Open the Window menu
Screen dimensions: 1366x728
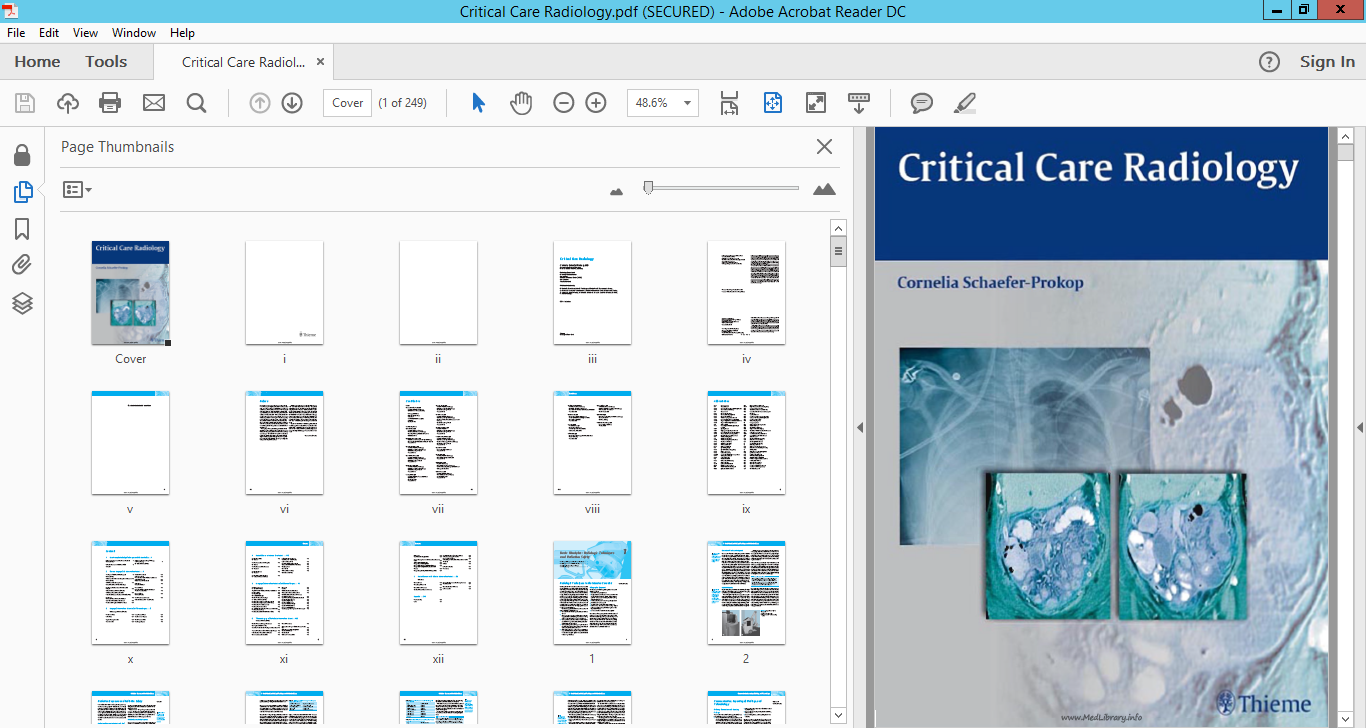coord(134,33)
